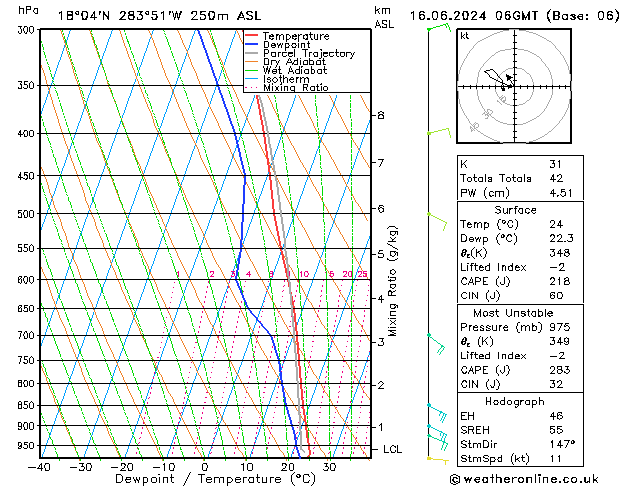
Task: Click the -40 temperature axis tick label
Action: click(x=39, y=467)
